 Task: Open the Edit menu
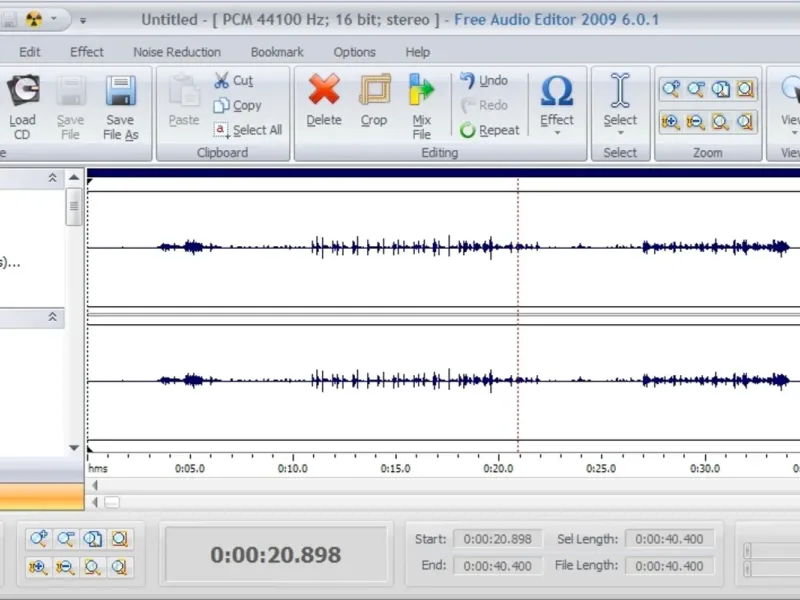(30, 52)
